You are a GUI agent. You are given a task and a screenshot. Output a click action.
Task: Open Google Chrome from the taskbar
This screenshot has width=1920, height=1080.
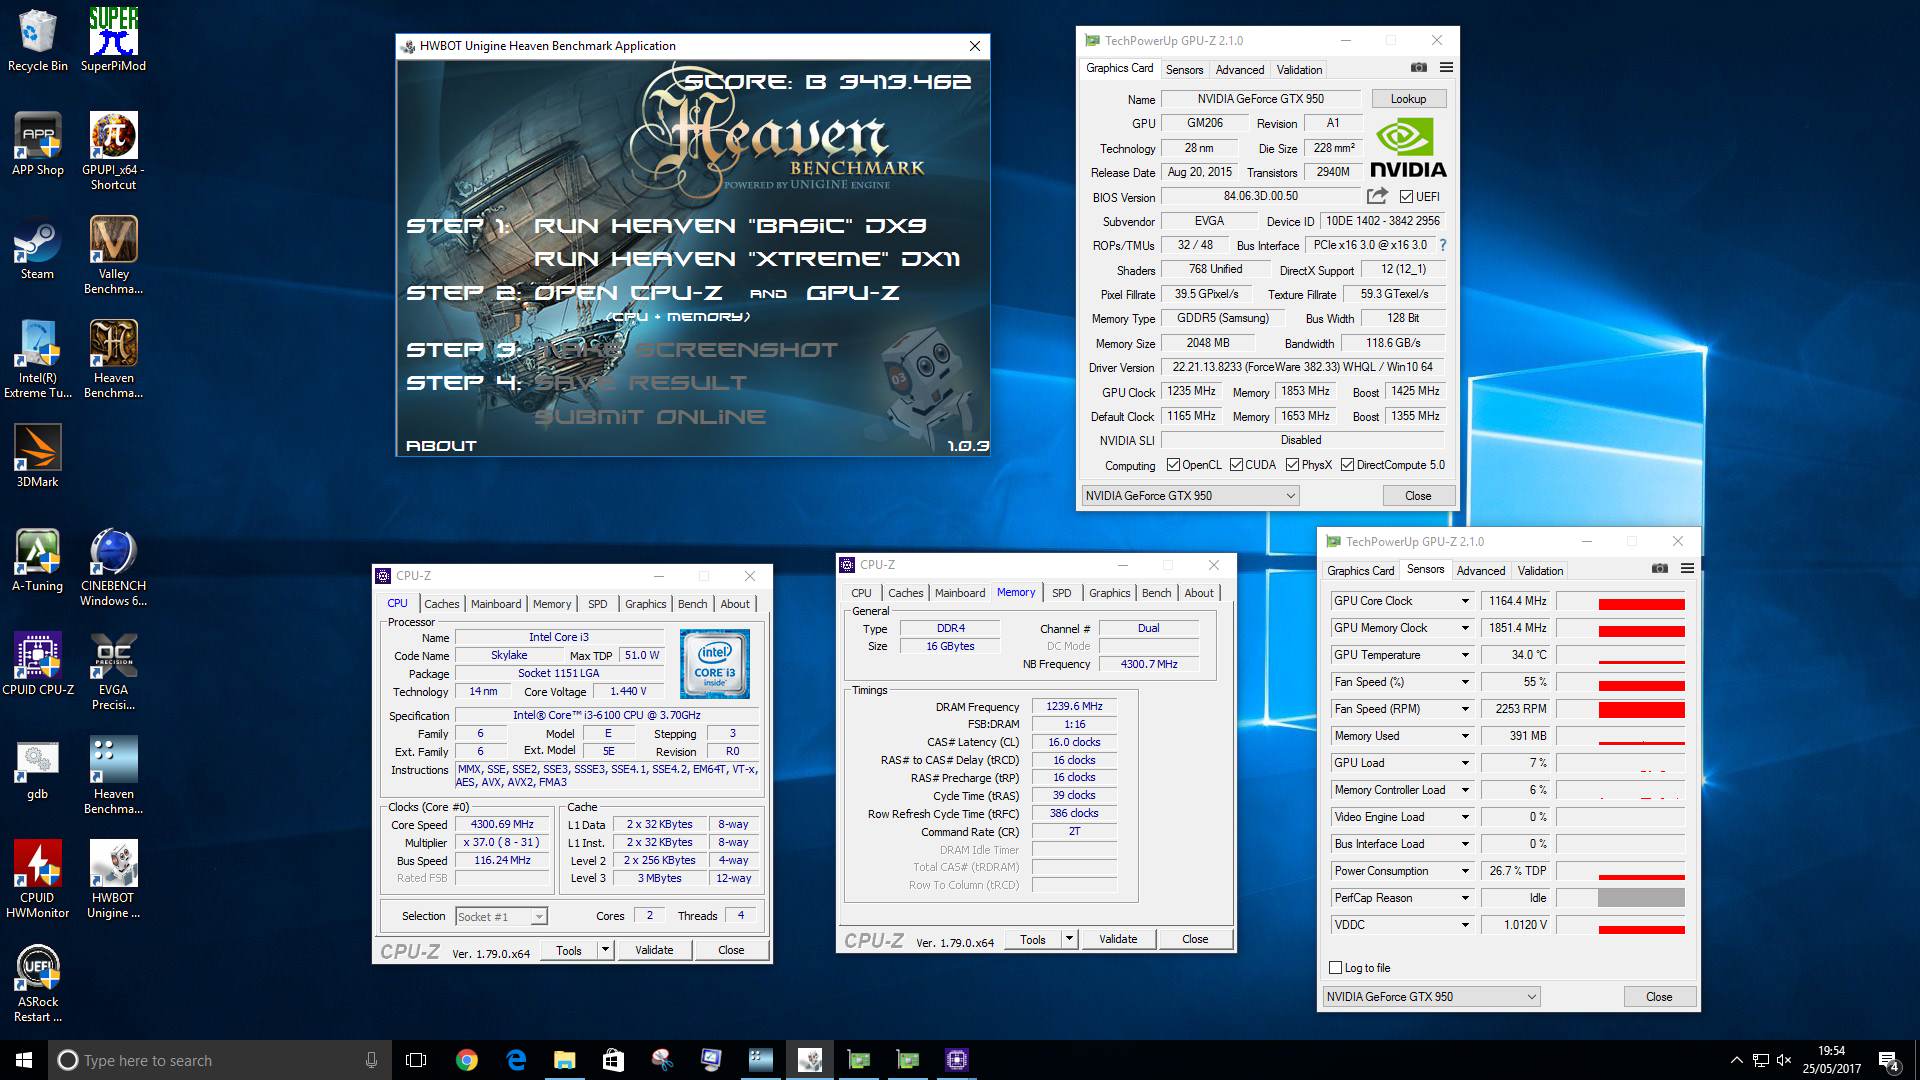466,1060
